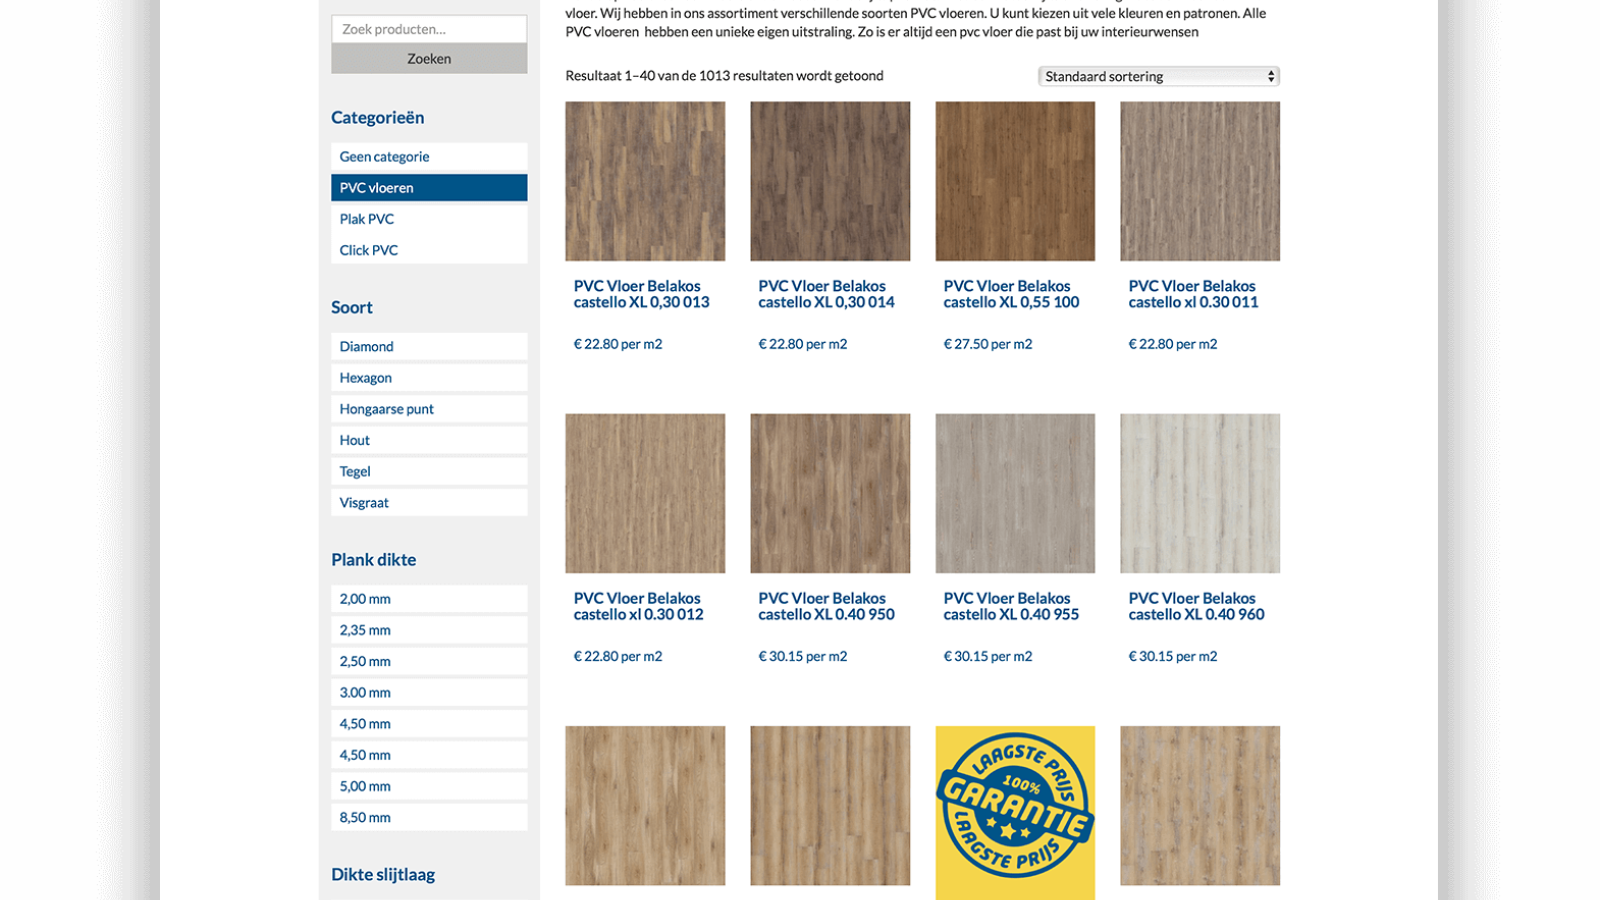
Task: Click the Dikte slijtlaag sidebar heading
Action: [383, 875]
